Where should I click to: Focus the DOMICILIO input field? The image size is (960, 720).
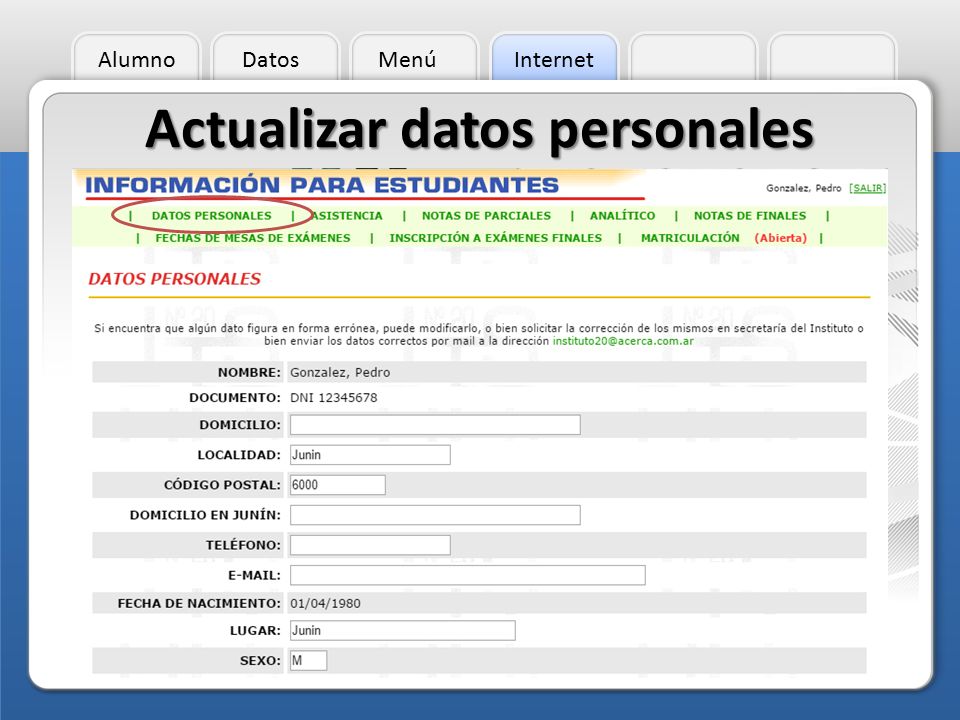click(x=435, y=425)
